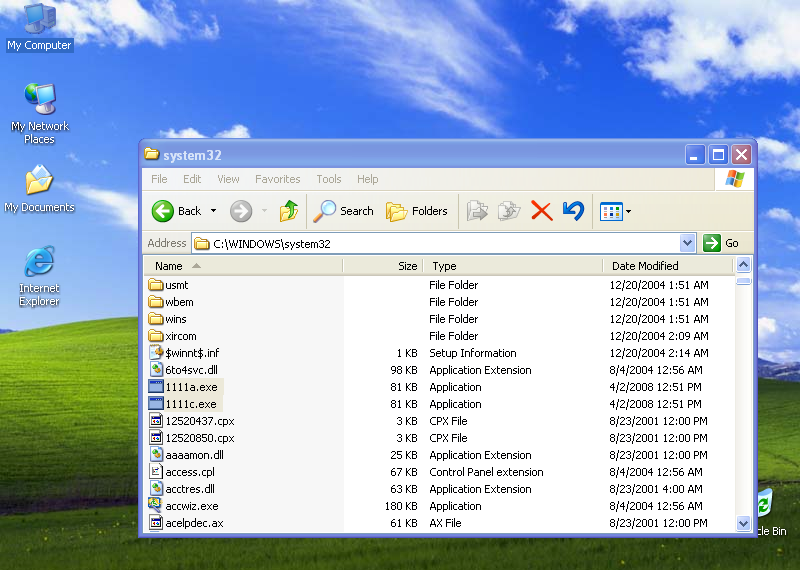Click the '8/23/2001 4:00 AM' date cell
This screenshot has width=800, height=570.
[x=656, y=489]
